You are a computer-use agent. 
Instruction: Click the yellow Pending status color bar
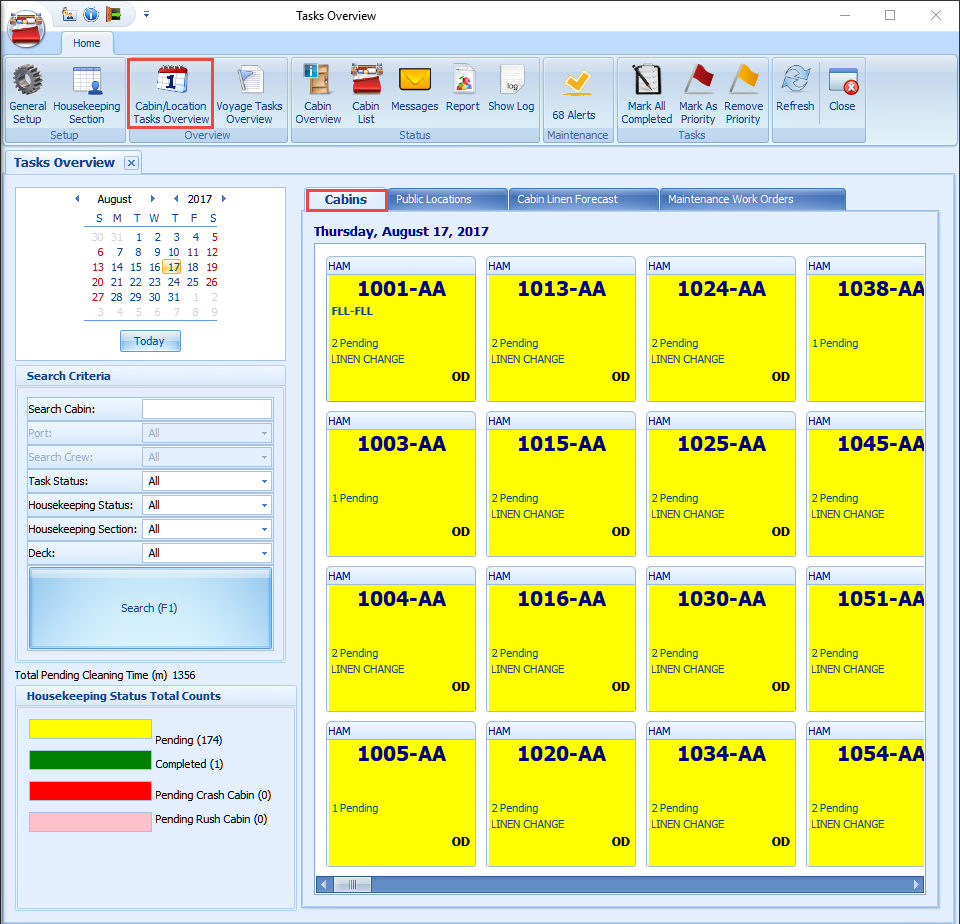click(x=90, y=729)
